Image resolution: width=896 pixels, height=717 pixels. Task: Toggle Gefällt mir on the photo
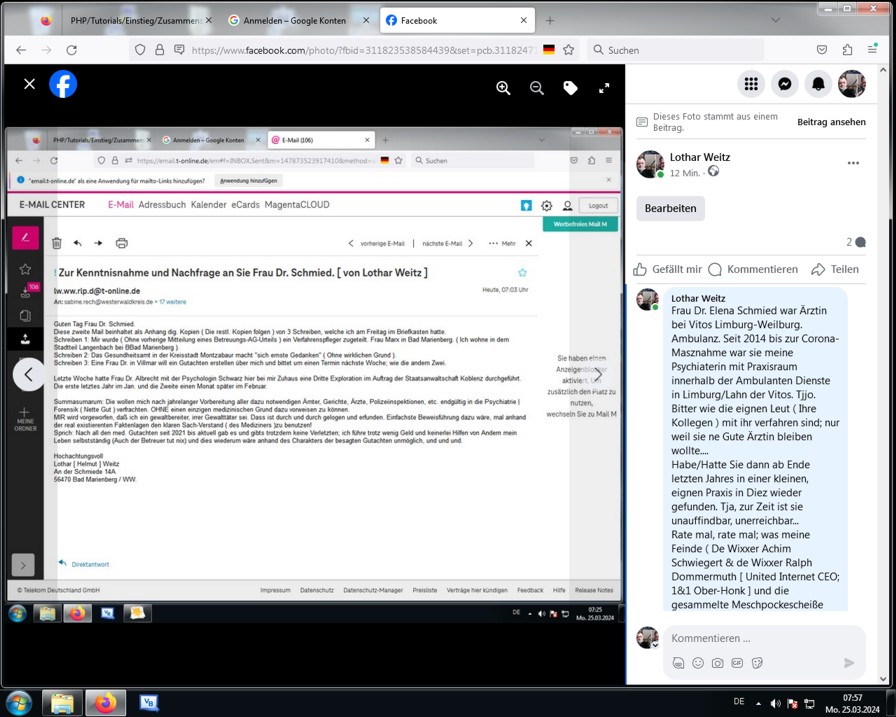(x=667, y=269)
